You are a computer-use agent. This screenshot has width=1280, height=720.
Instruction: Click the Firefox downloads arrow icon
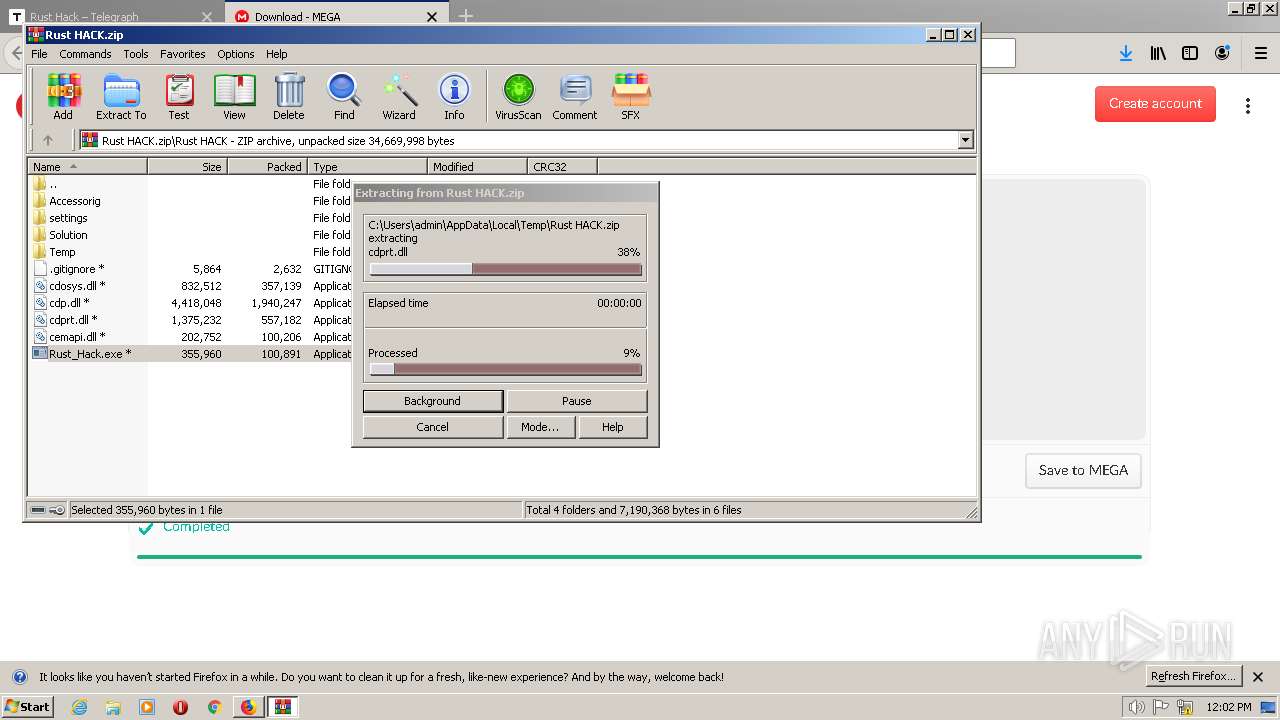pos(1126,53)
